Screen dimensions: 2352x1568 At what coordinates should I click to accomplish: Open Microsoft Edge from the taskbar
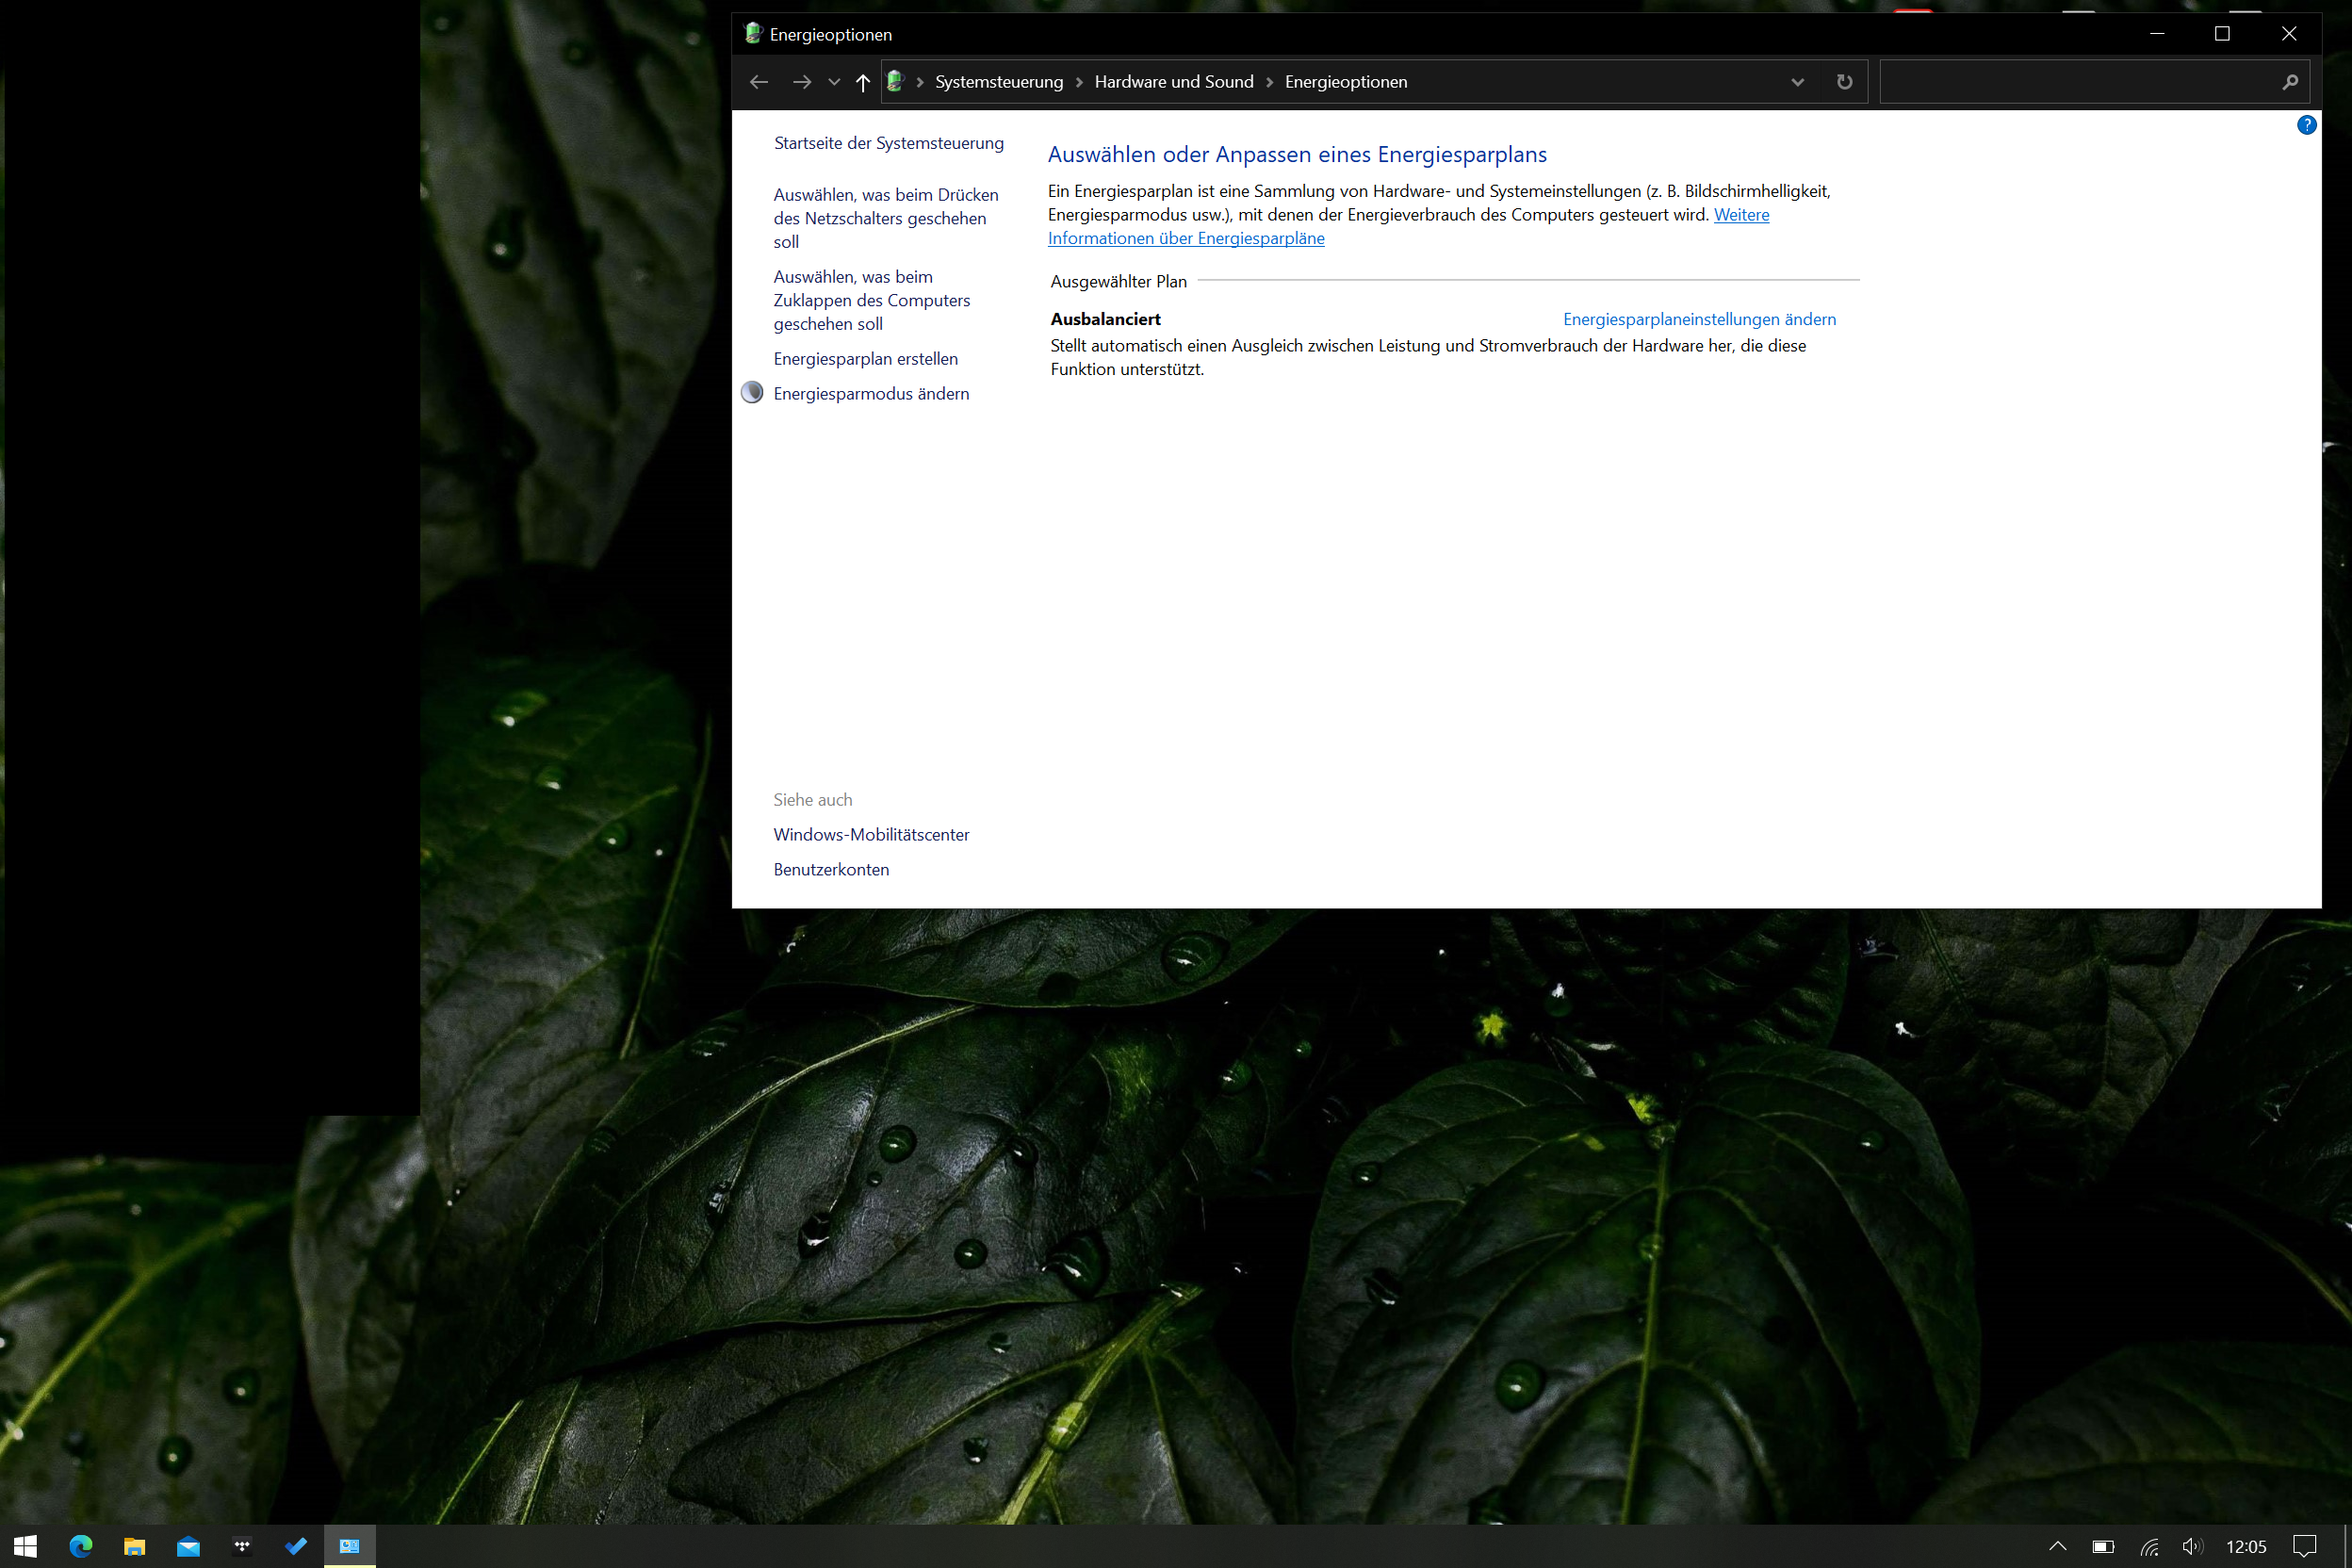pos(81,1546)
